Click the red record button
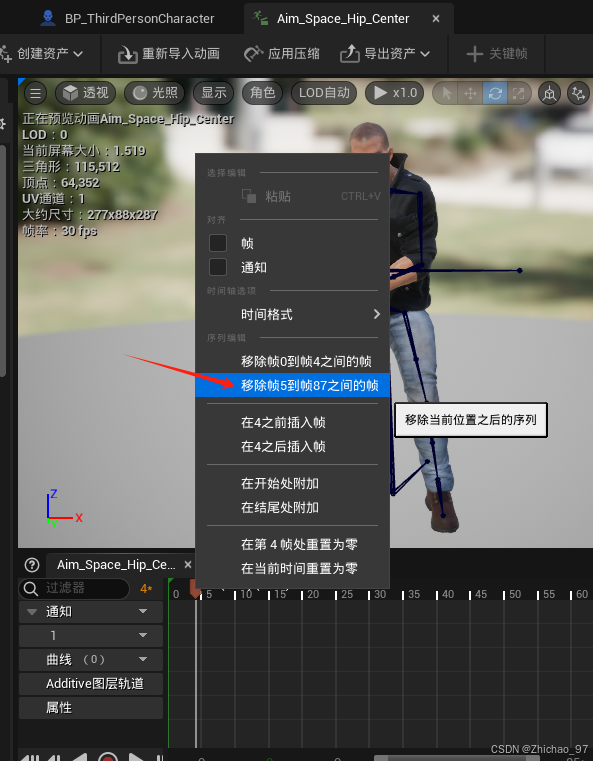The image size is (593, 761). coord(108,757)
